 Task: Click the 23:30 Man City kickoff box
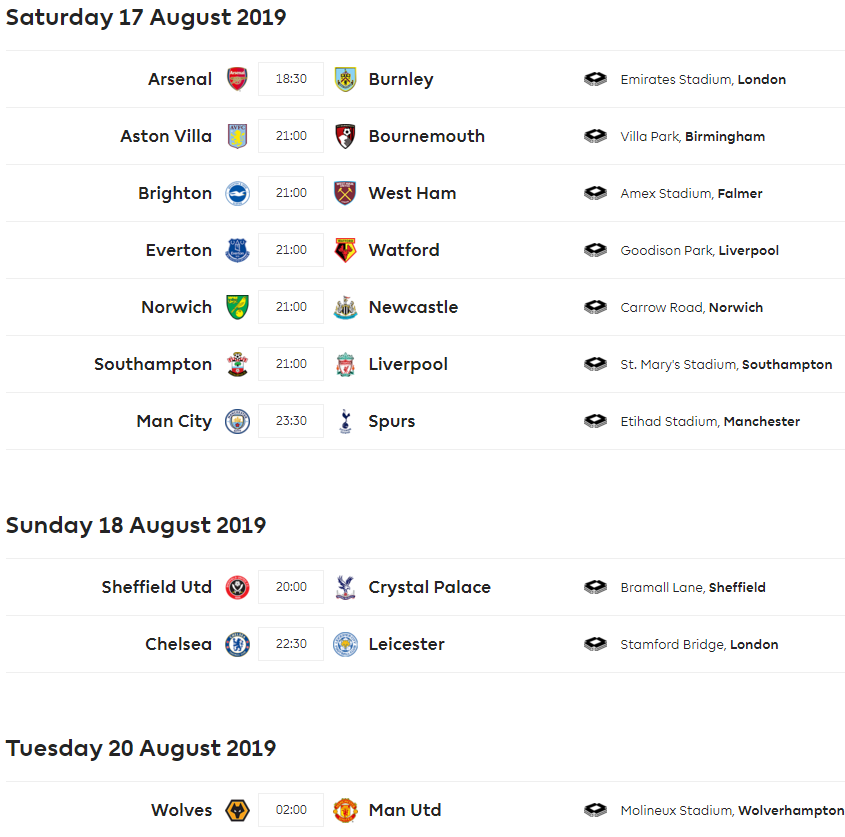291,421
